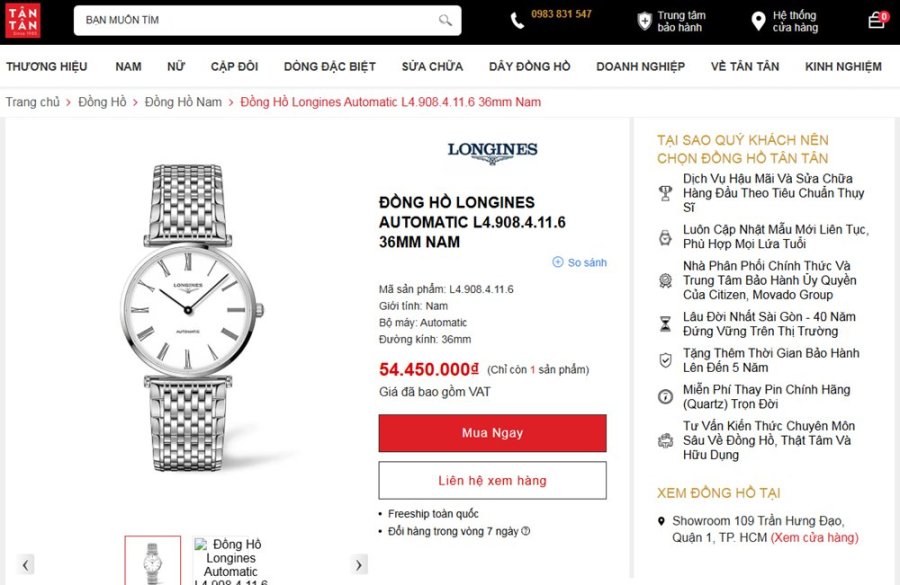This screenshot has width=900, height=585.
Task: Click the So sánh compare plus icon
Action: coord(558,263)
